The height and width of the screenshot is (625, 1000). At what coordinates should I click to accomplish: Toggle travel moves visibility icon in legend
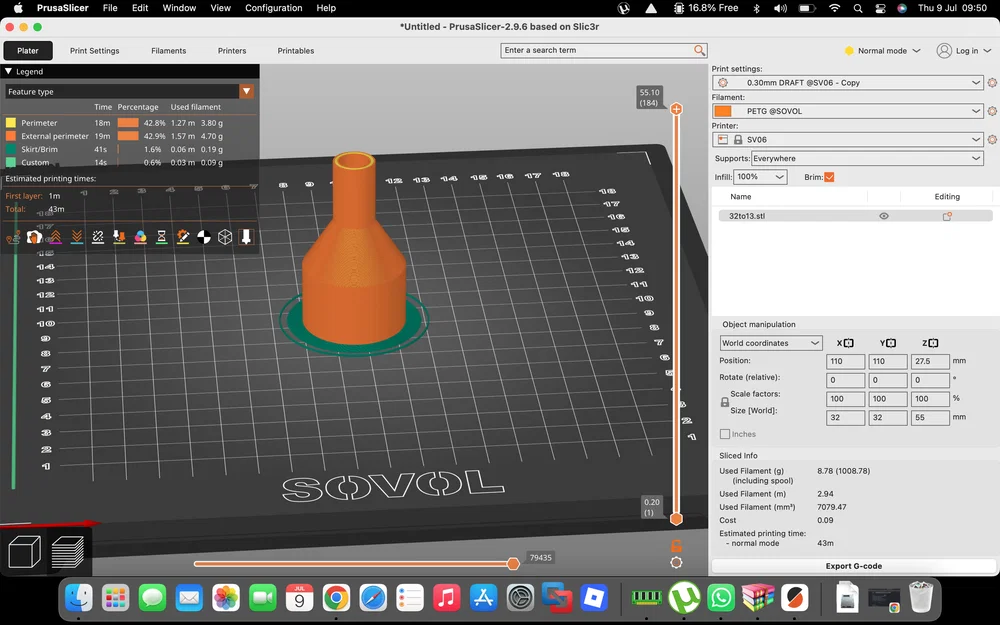(13, 237)
